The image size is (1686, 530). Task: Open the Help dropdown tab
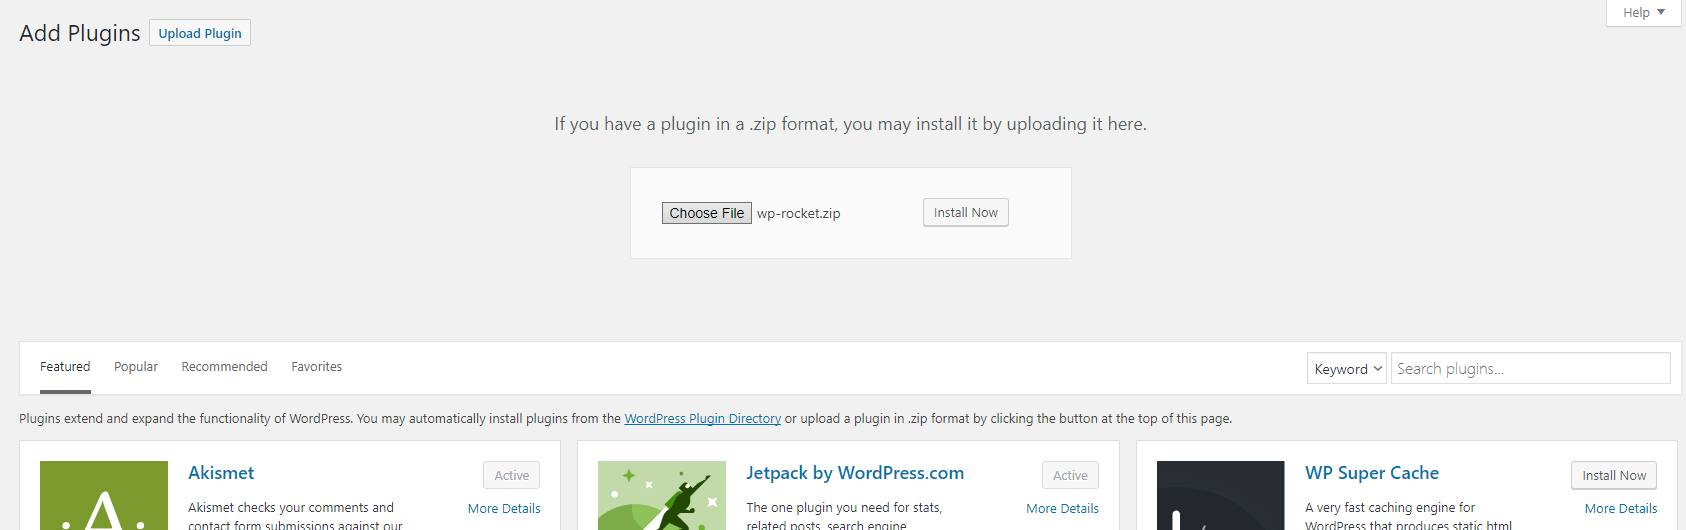(1643, 13)
